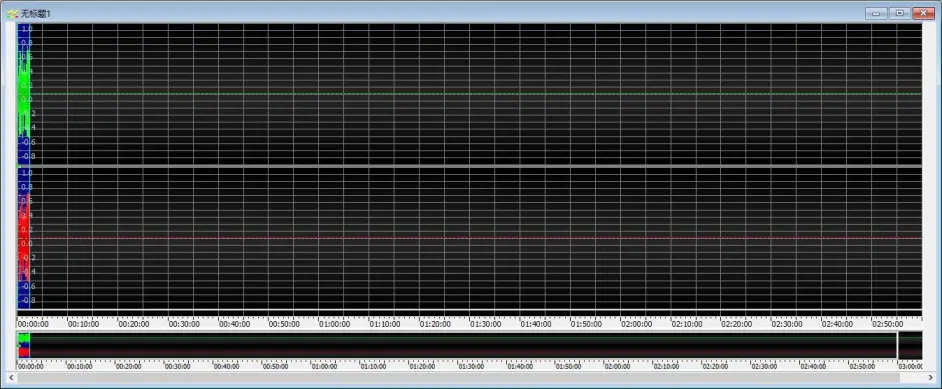Image resolution: width=942 pixels, height=389 pixels.
Task: Select 00:30:00 on the main time ruler
Action: pos(184,324)
